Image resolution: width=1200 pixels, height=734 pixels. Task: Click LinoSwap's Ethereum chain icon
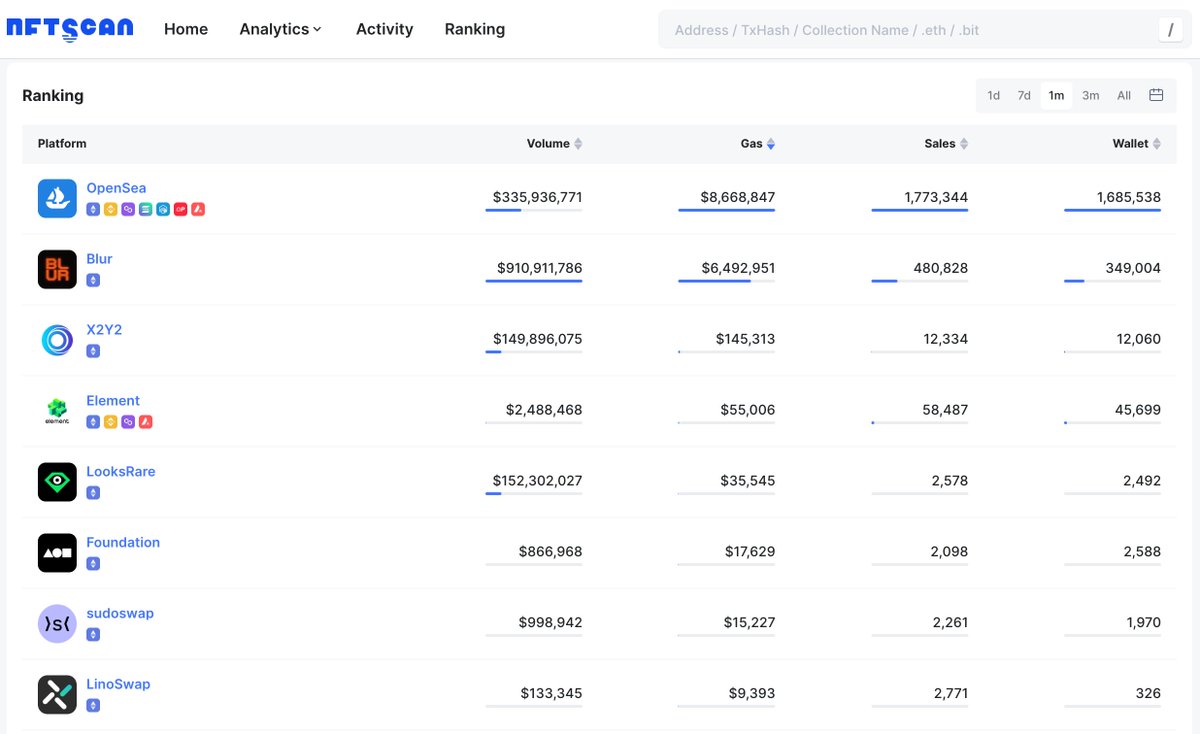[x=93, y=706]
